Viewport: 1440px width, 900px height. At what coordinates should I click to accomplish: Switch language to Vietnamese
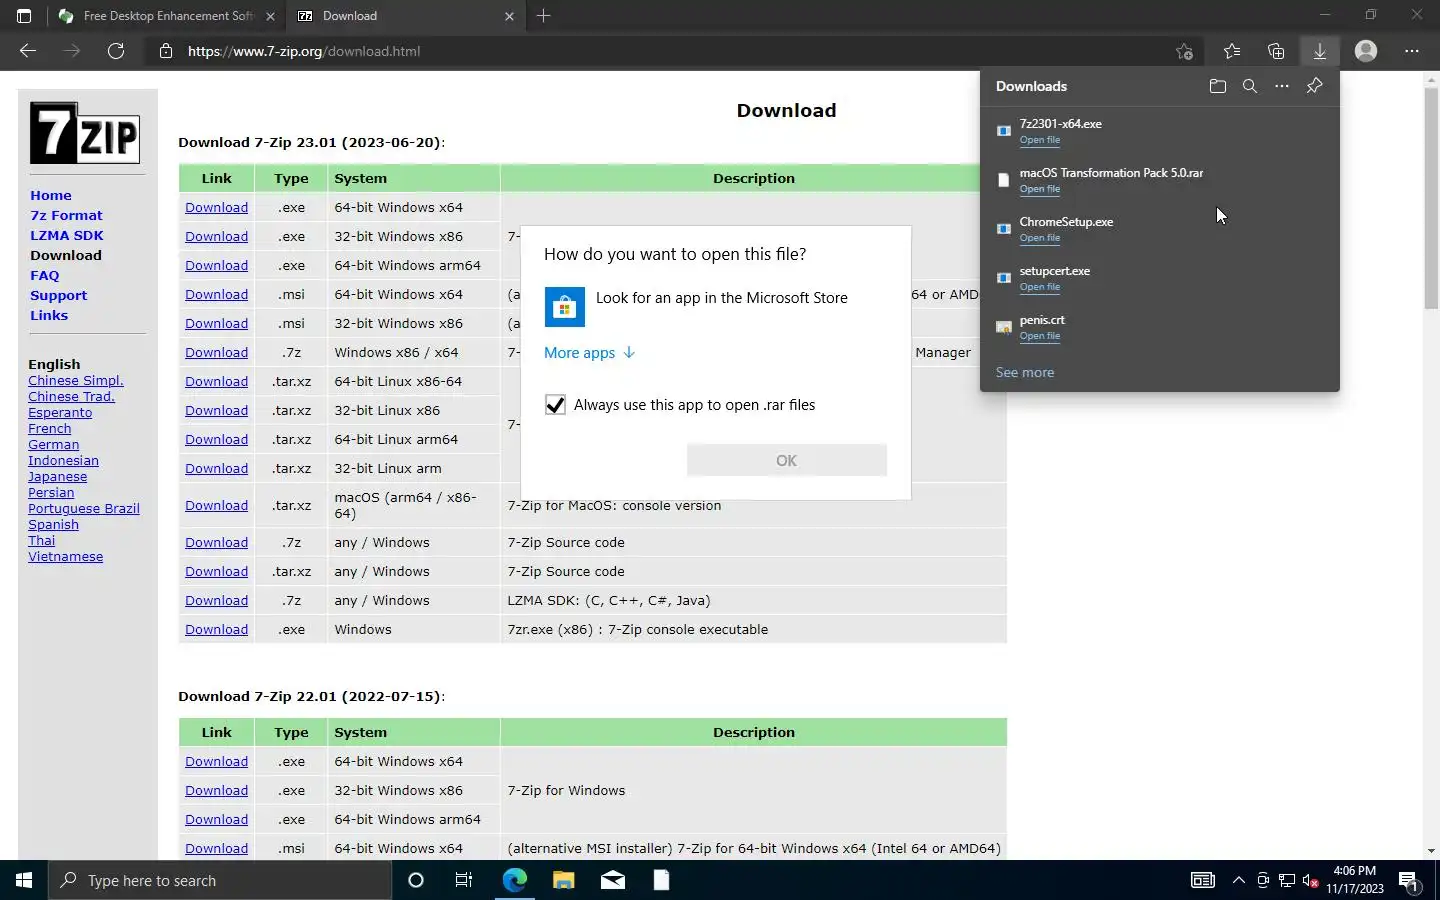[66, 556]
